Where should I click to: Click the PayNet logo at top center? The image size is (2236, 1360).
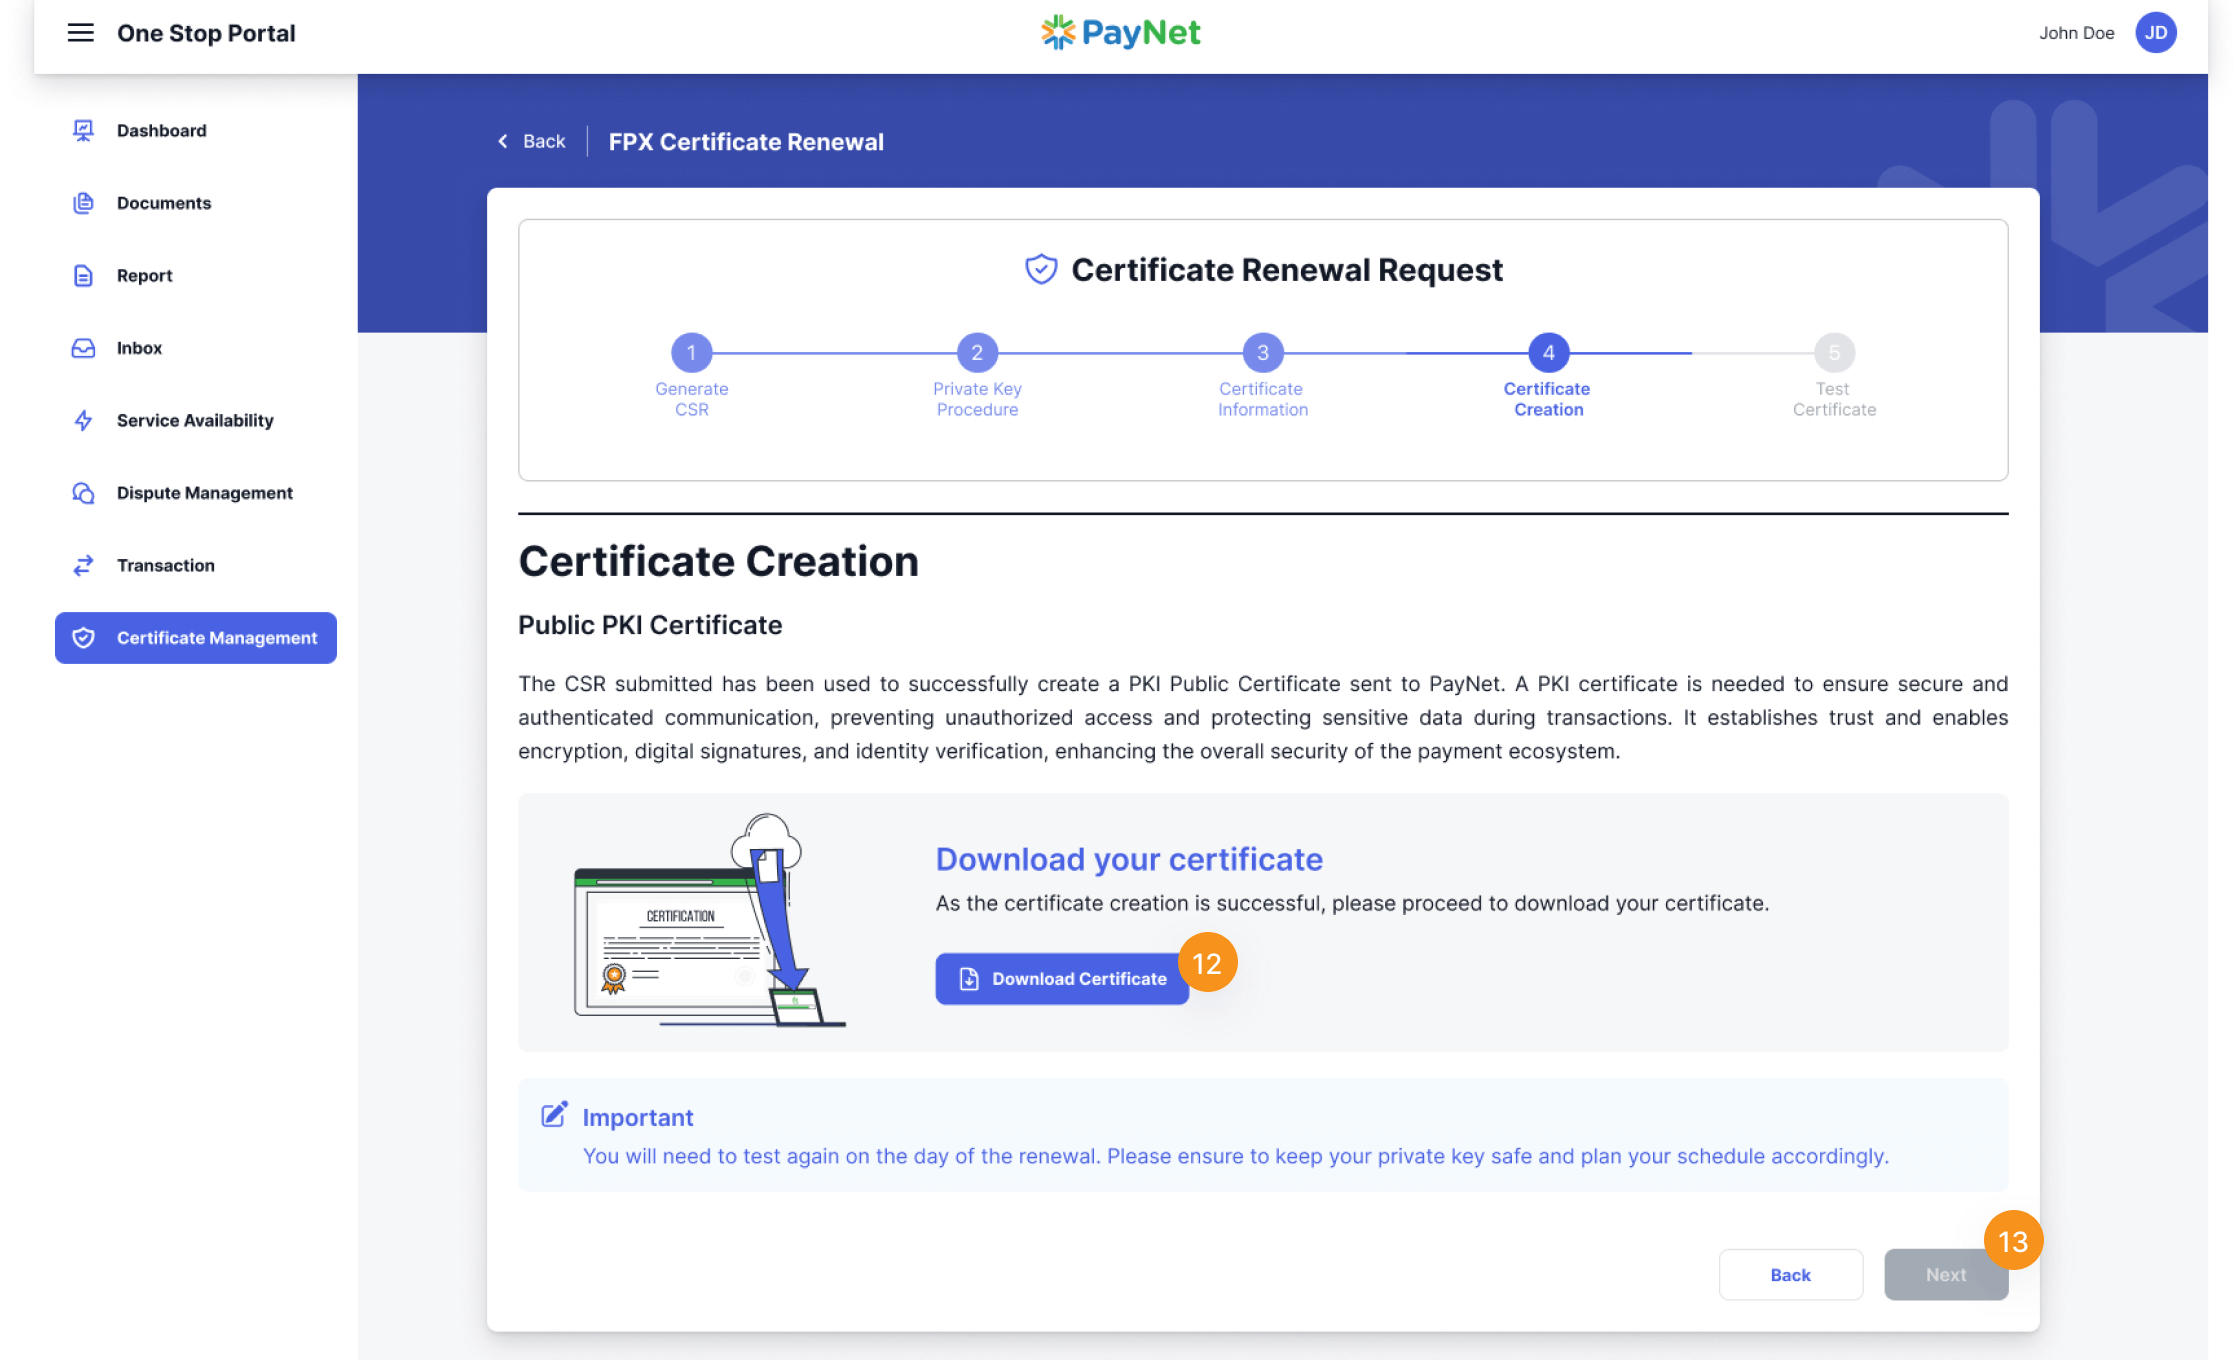point(1118,32)
